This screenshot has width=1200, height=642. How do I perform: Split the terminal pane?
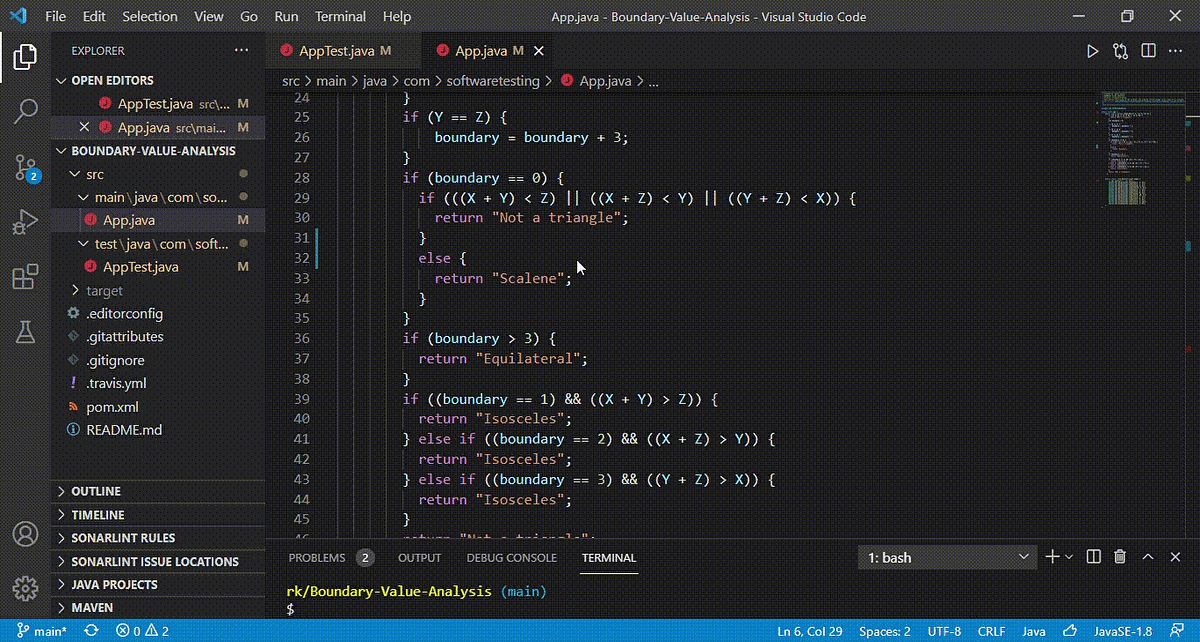pyautogui.click(x=1092, y=556)
